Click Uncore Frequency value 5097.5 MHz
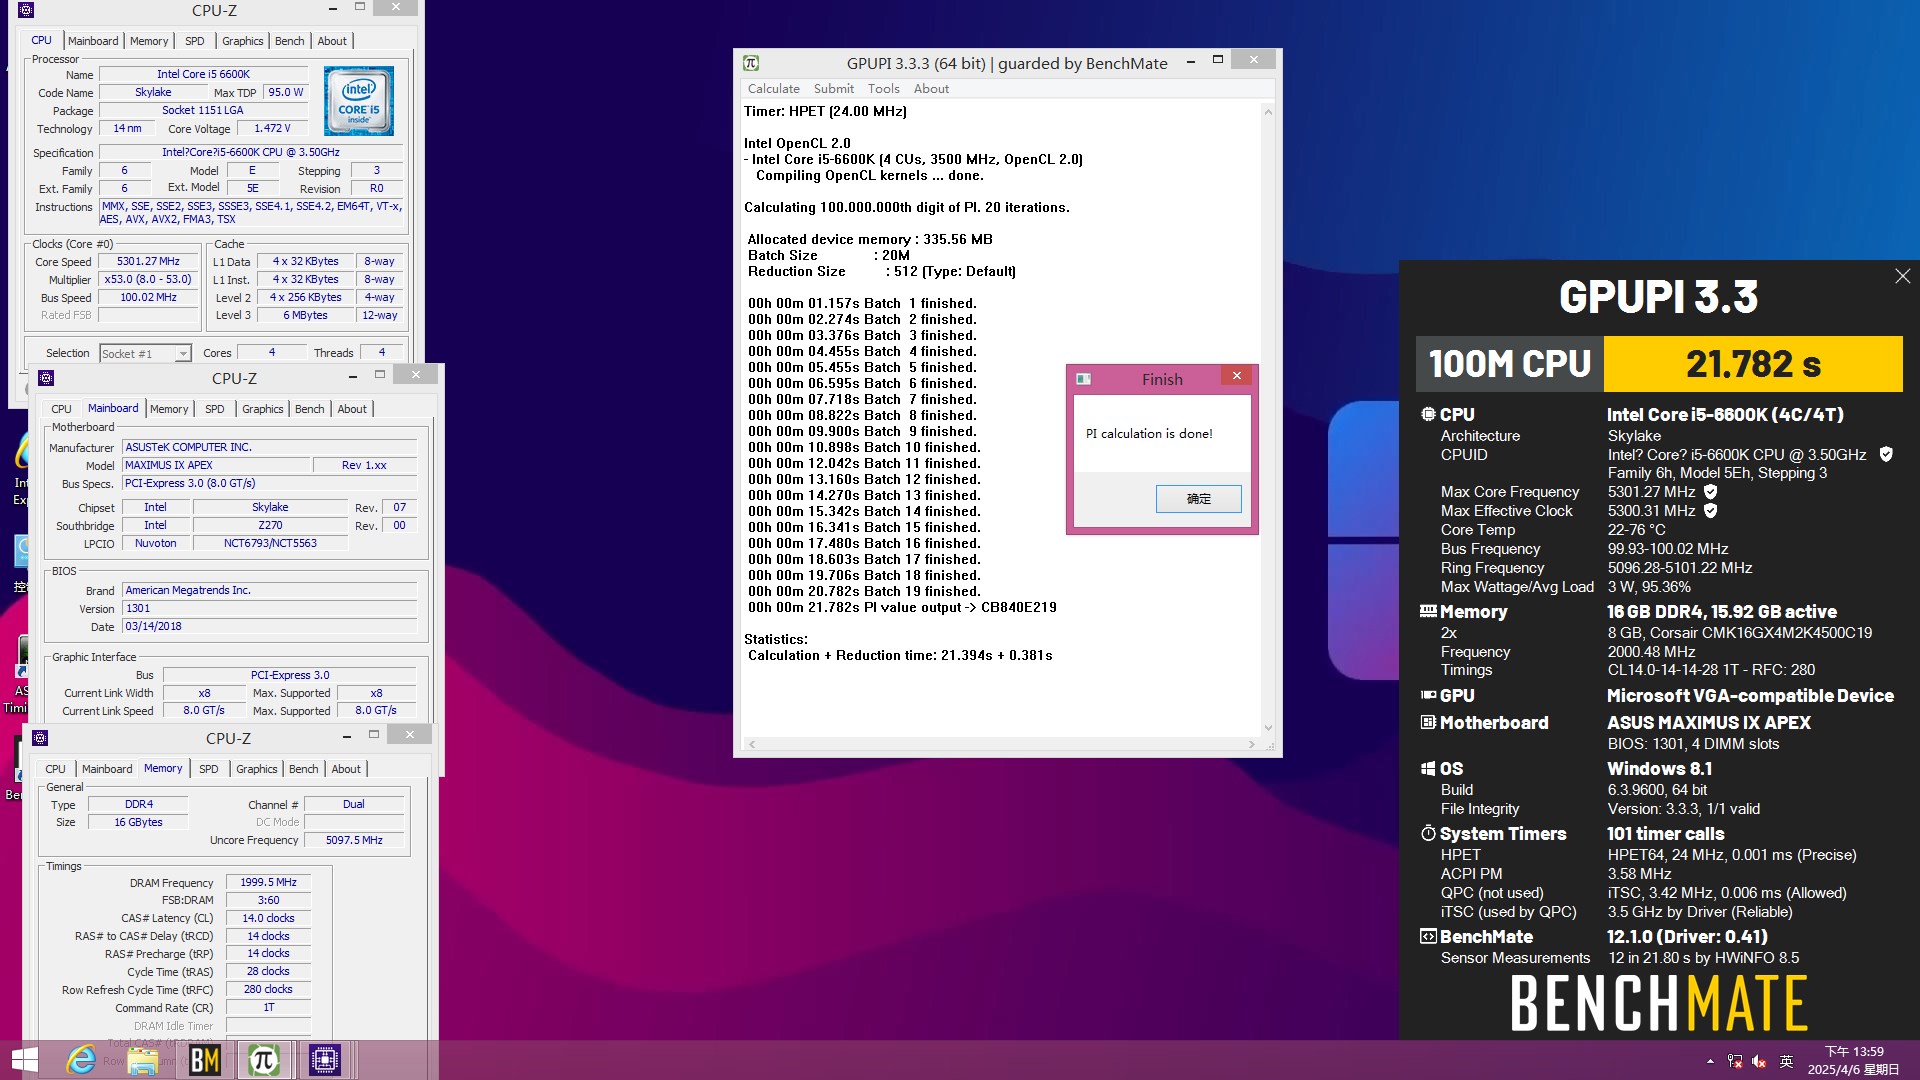The width and height of the screenshot is (1920, 1080). tap(354, 840)
